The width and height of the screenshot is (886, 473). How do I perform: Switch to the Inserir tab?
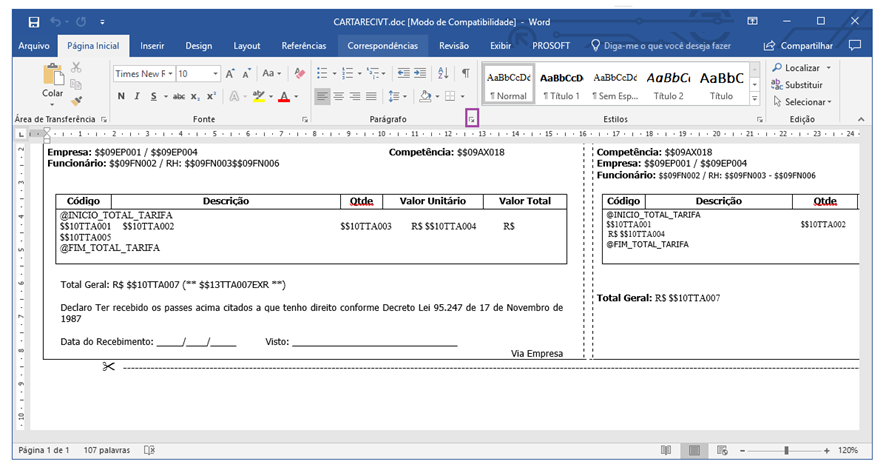pyautogui.click(x=152, y=46)
